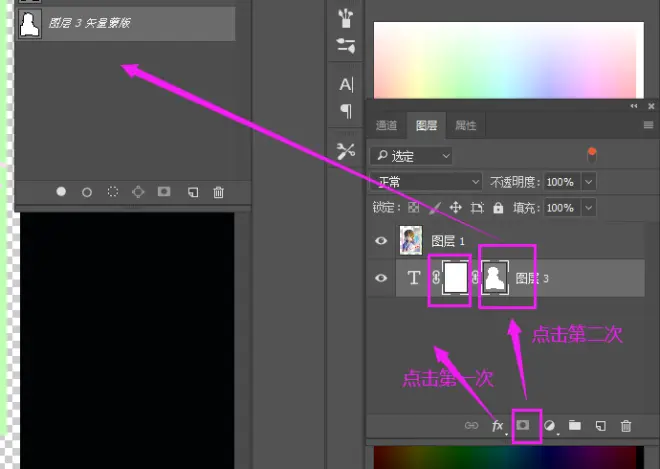The height and width of the screenshot is (469, 660).
Task: Add layer mask button in Layers panel
Action: click(x=523, y=425)
